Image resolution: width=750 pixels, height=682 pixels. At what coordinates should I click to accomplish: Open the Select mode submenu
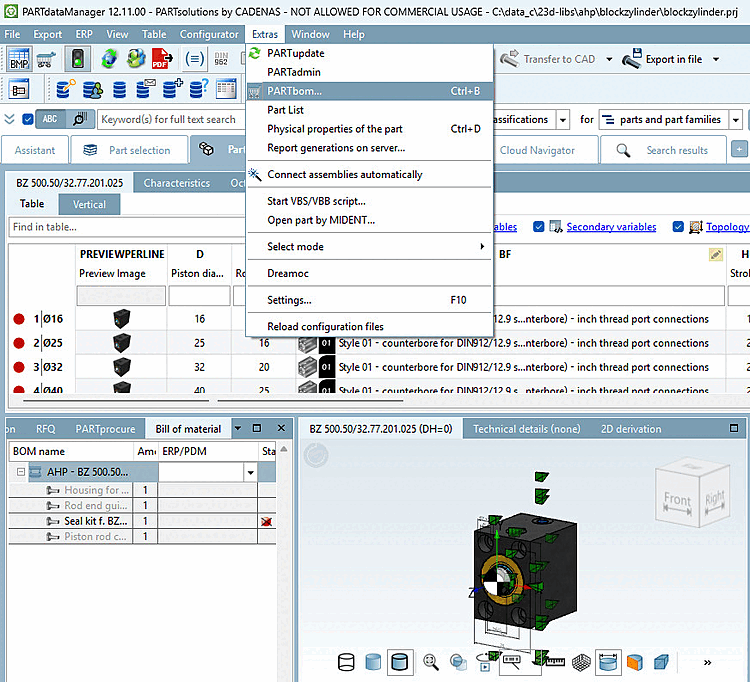[x=369, y=247]
